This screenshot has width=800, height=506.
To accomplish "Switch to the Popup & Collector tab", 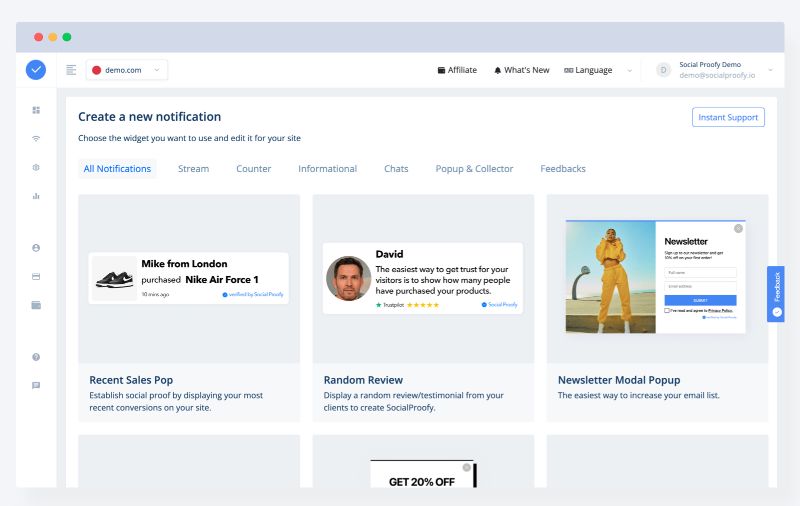I will pos(474,169).
